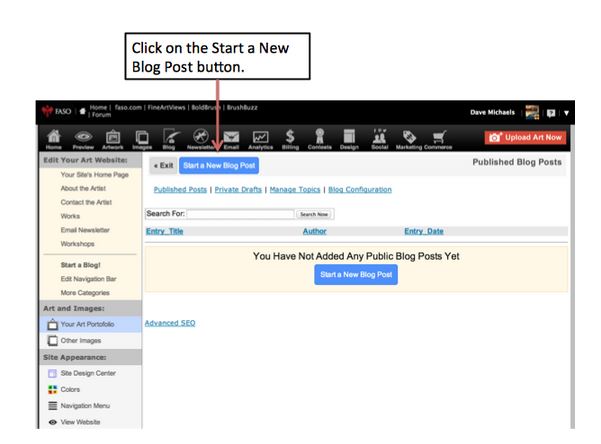Sort by Author column

315,231
